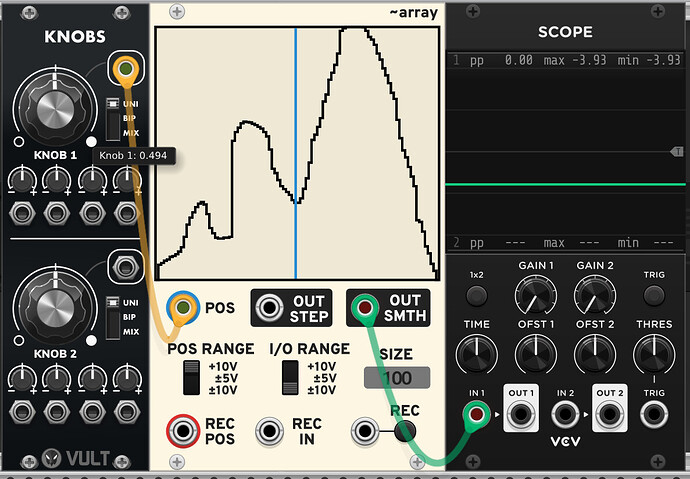Click the POS input jack
Image resolution: width=690 pixels, height=479 pixels.
pyautogui.click(x=181, y=309)
